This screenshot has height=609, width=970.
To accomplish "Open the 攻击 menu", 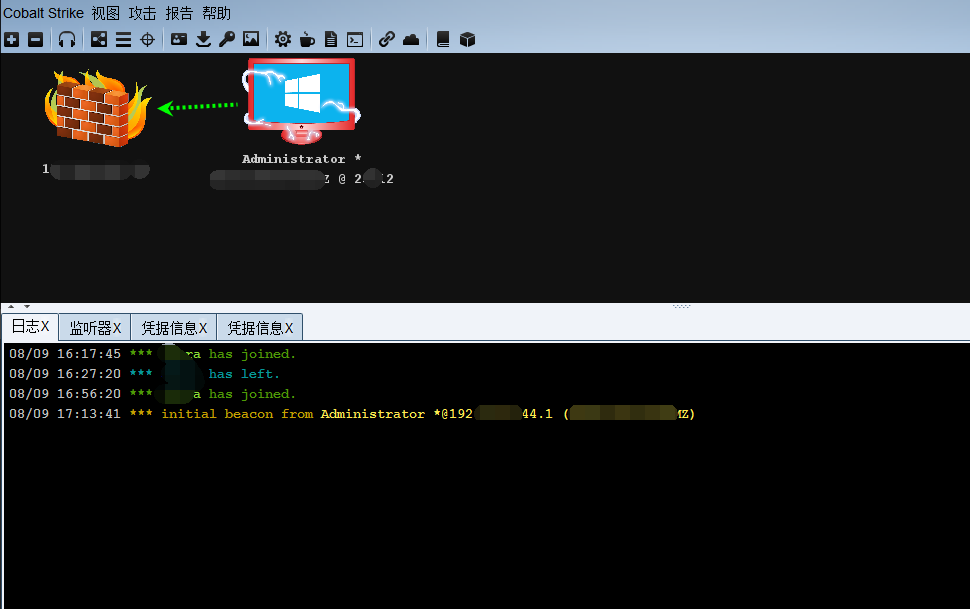I will (142, 13).
